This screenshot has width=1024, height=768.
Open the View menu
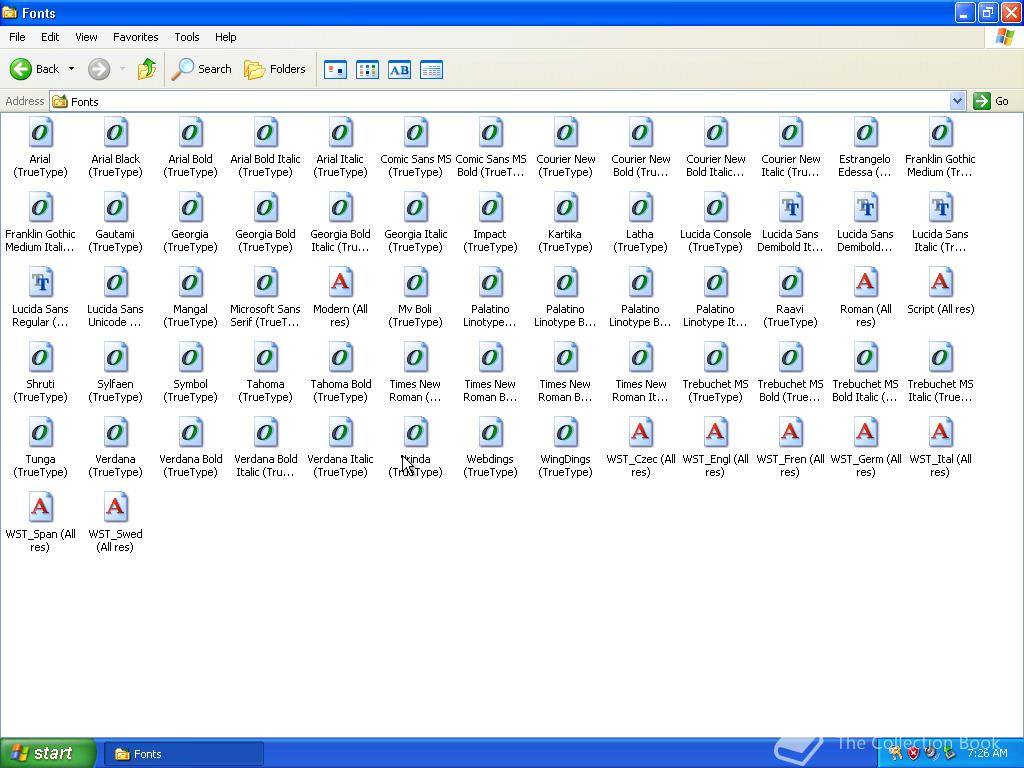(x=86, y=37)
